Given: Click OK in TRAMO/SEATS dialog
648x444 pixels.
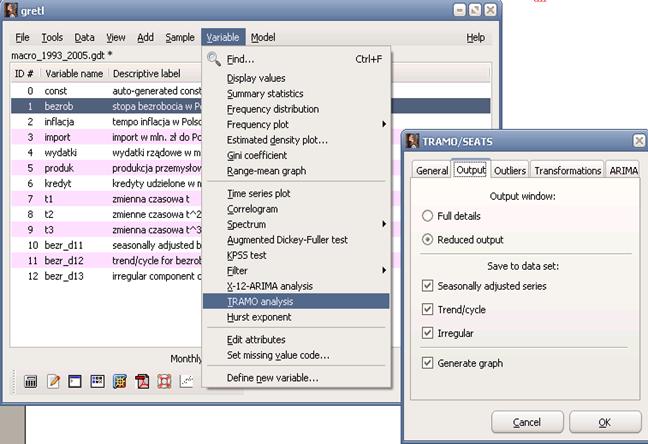Looking at the screenshot, I should pyautogui.click(x=605, y=422).
